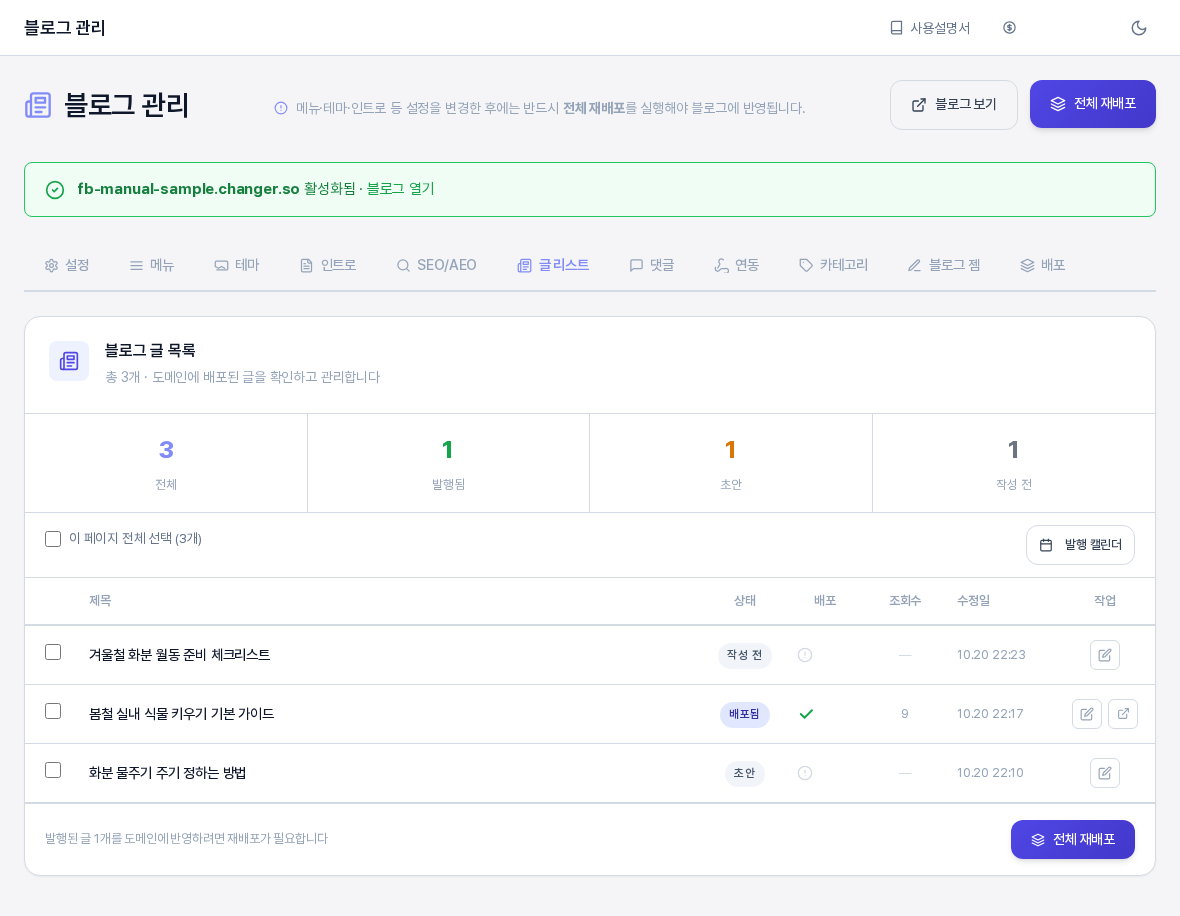This screenshot has width=1180, height=916.
Task: Click the 초안 count stat card
Action: click(731, 463)
